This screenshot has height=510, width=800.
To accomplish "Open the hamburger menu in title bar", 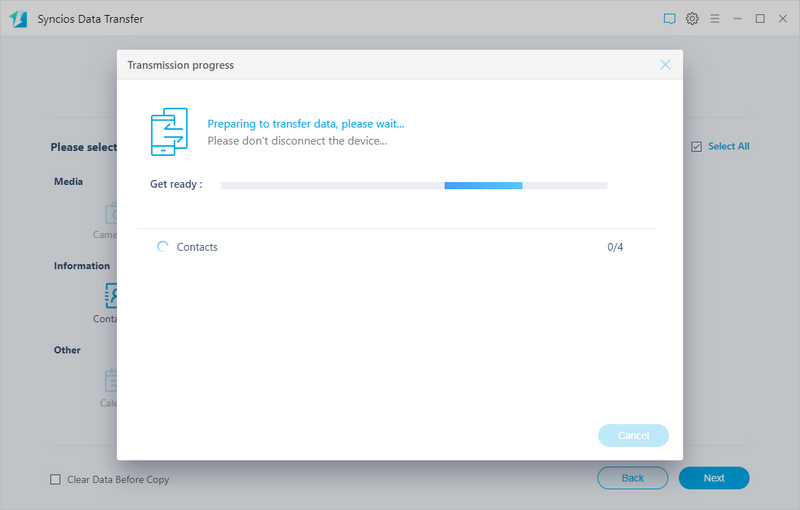I will 715,19.
